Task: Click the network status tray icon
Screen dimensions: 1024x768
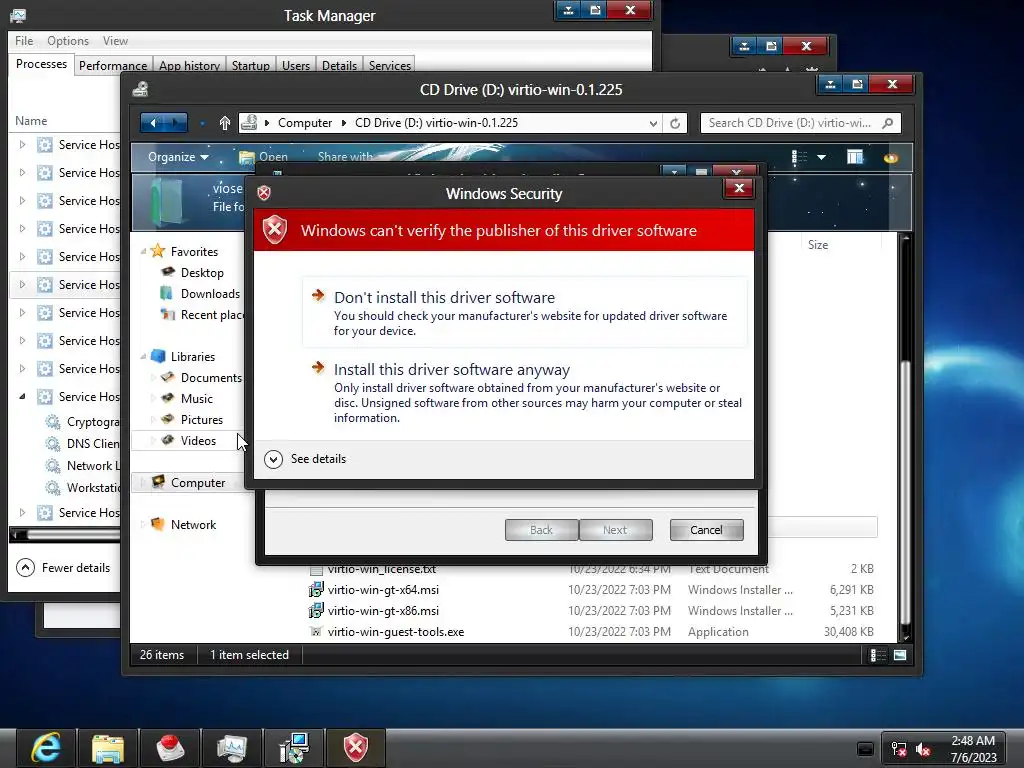Action: [899, 749]
